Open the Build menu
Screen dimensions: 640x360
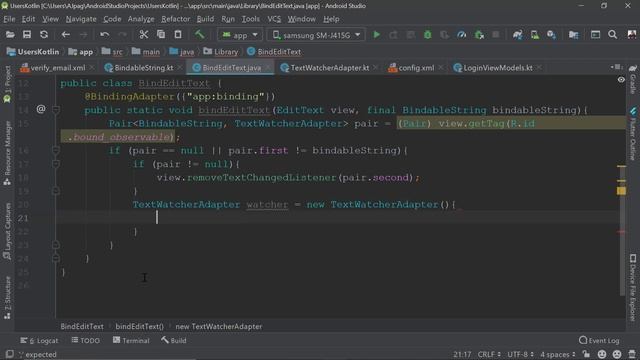[x=205, y=19]
